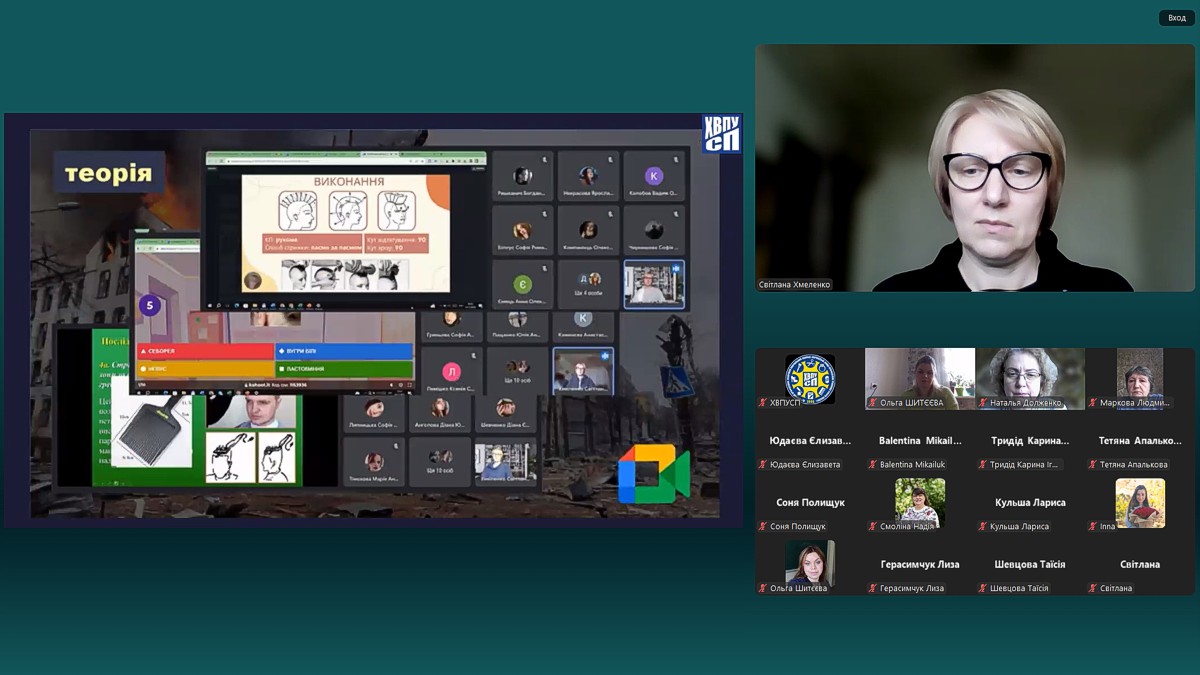The height and width of the screenshot is (675, 1200).
Task: Select Маркова Людмила's video tile
Action: click(1140, 378)
